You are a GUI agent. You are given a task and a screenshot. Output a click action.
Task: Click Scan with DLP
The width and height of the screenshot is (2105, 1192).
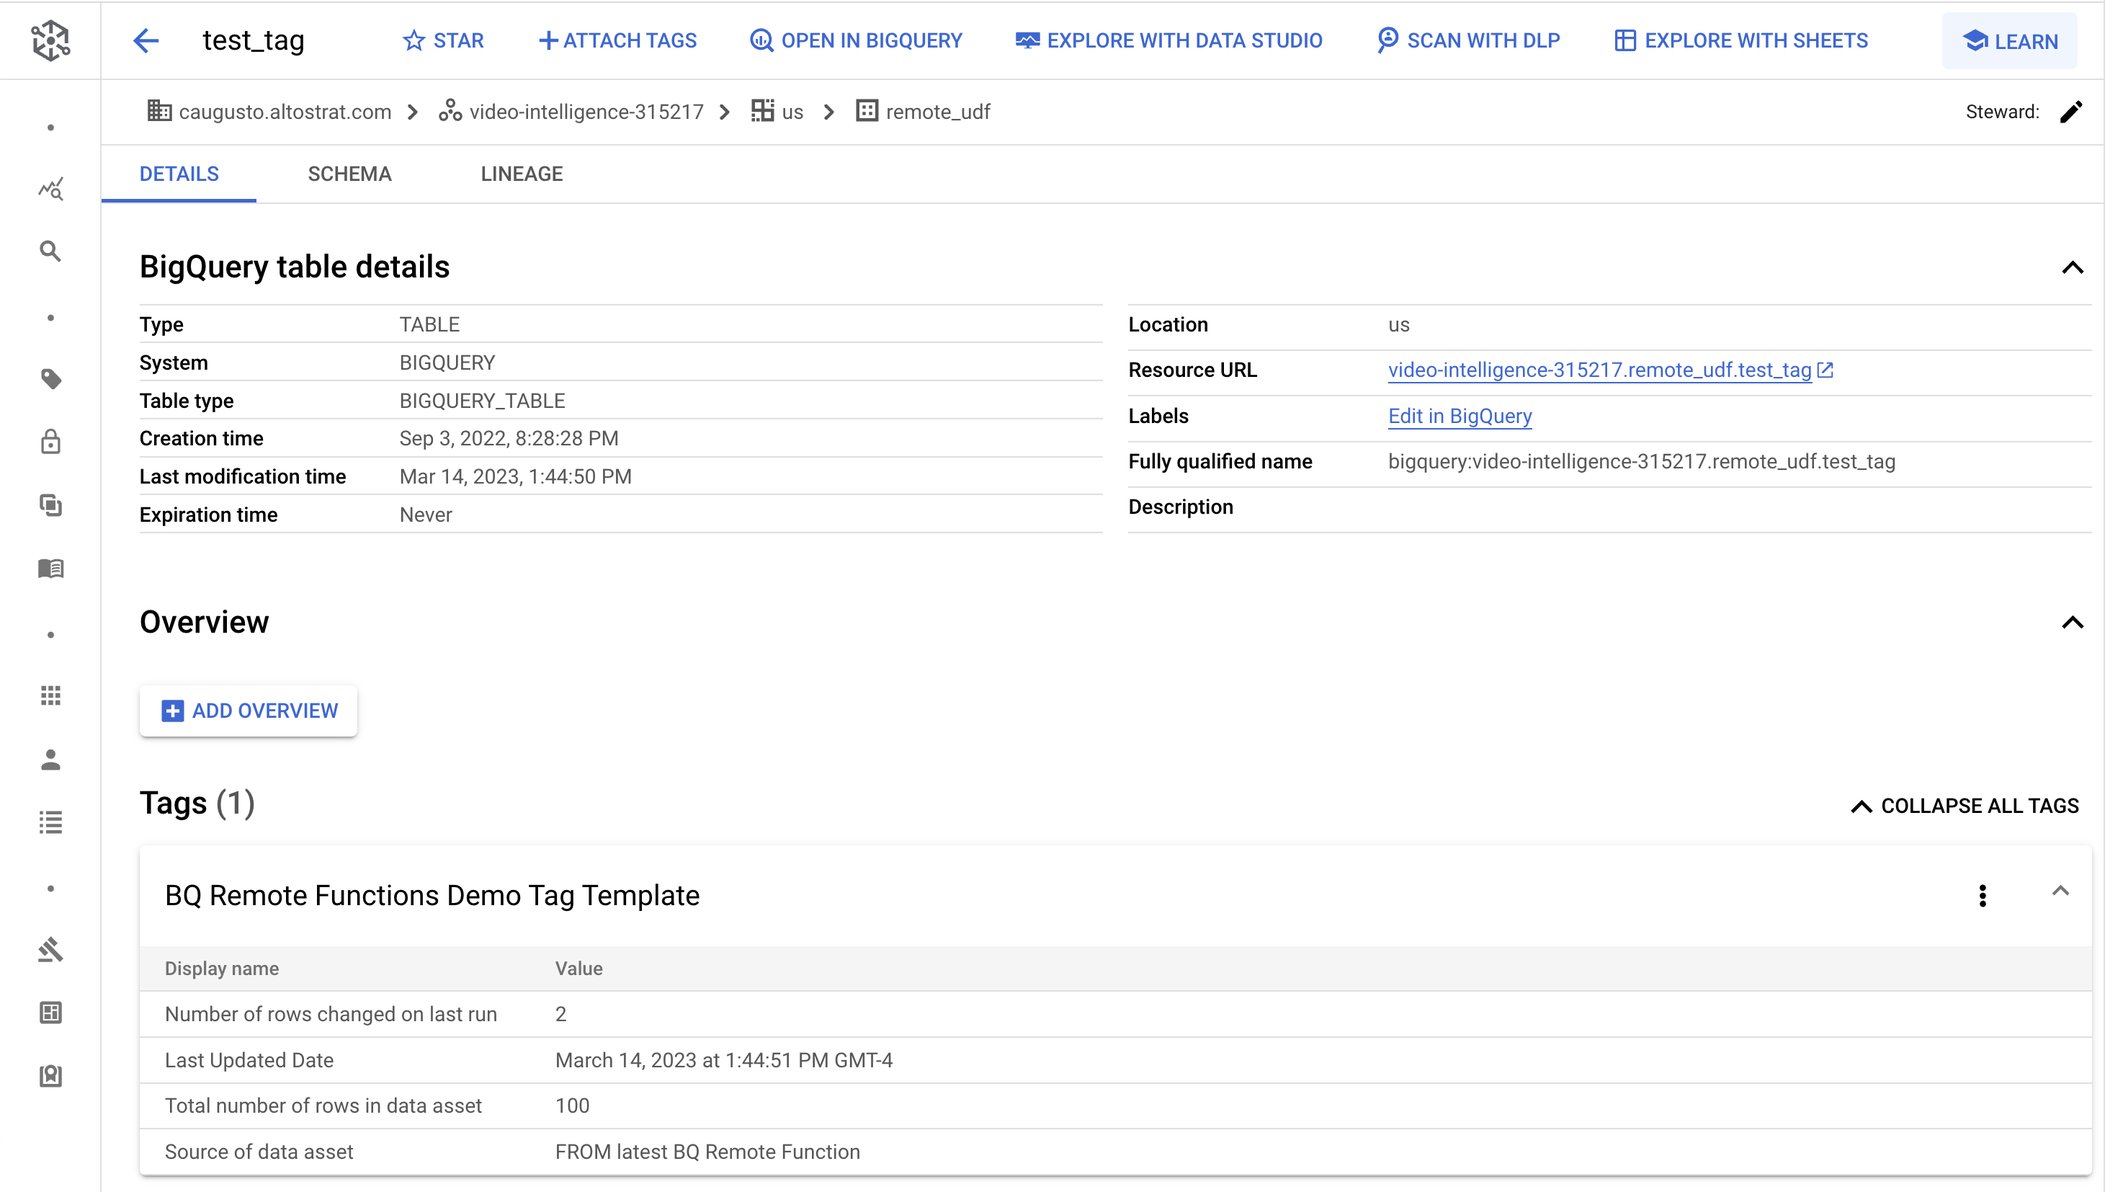coord(1468,40)
